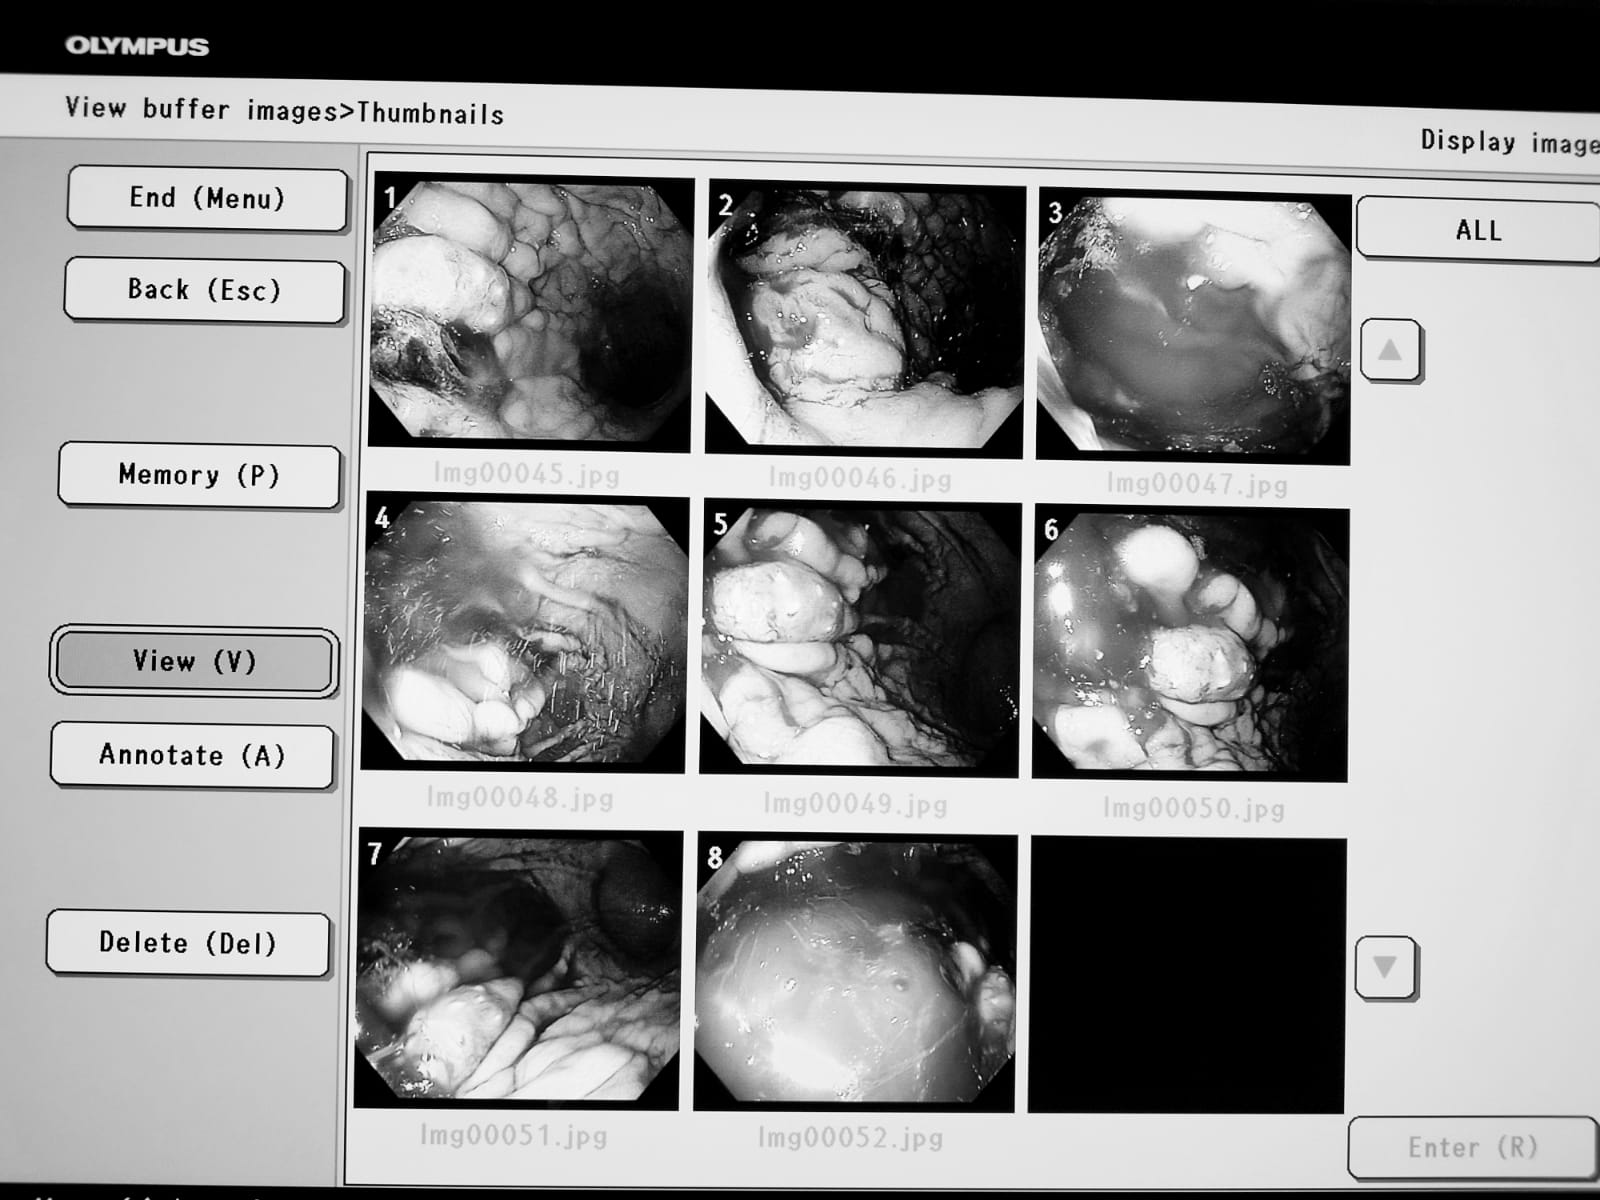The width and height of the screenshot is (1600, 1200).
Task: Select the View (V) button
Action: coord(194,661)
